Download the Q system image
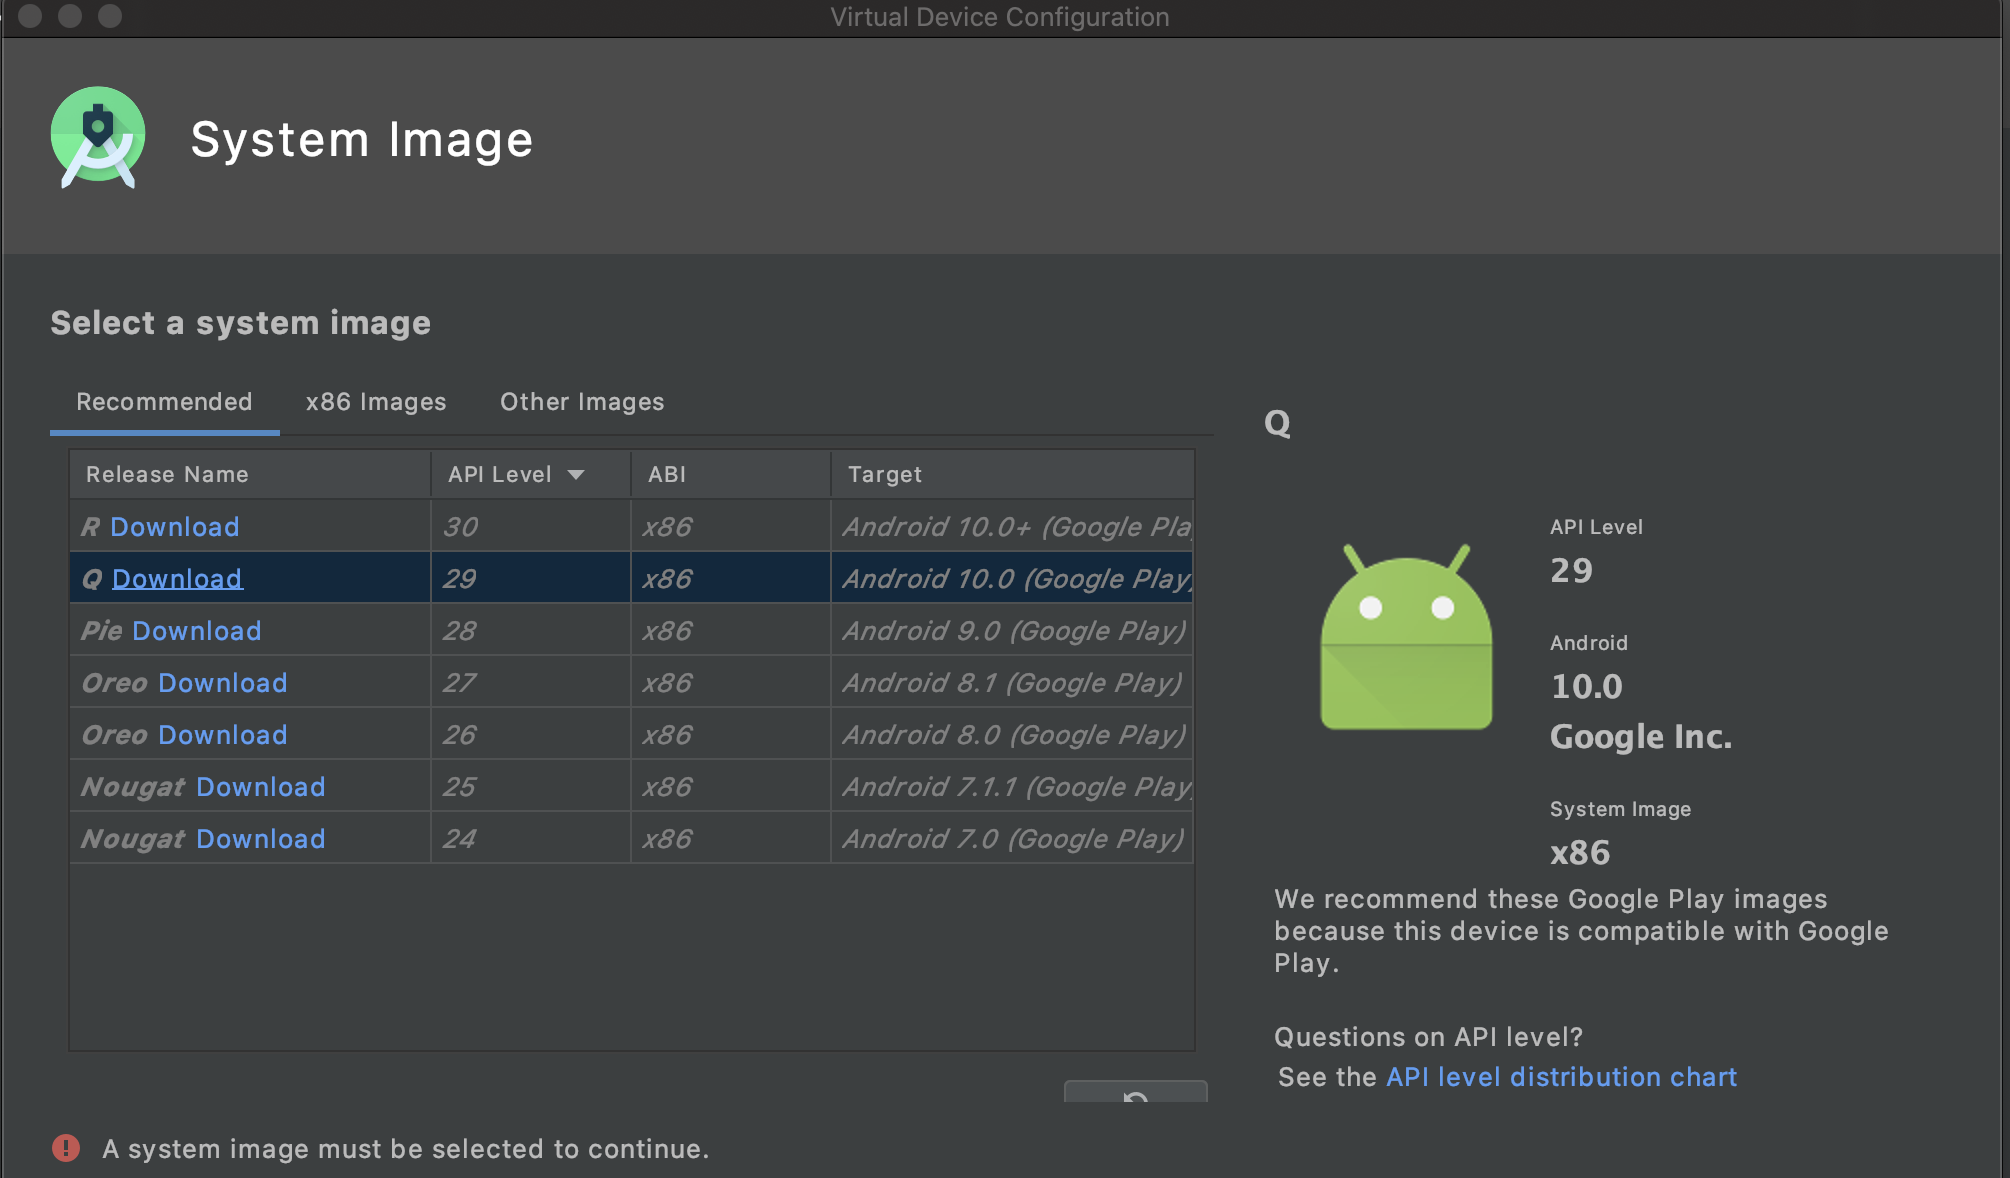2010x1178 pixels. [177, 579]
